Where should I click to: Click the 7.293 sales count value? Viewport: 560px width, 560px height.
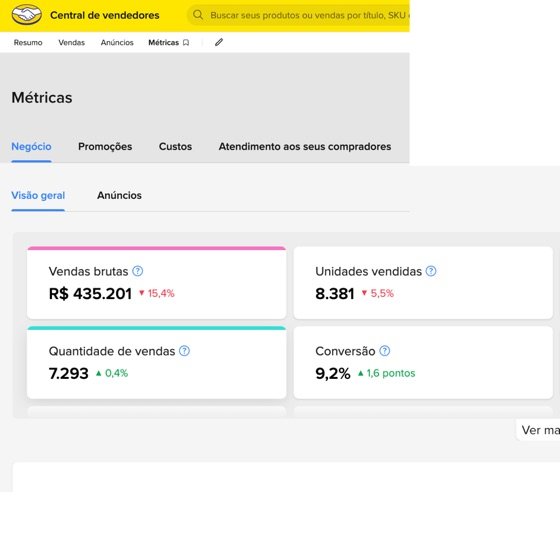click(x=69, y=373)
